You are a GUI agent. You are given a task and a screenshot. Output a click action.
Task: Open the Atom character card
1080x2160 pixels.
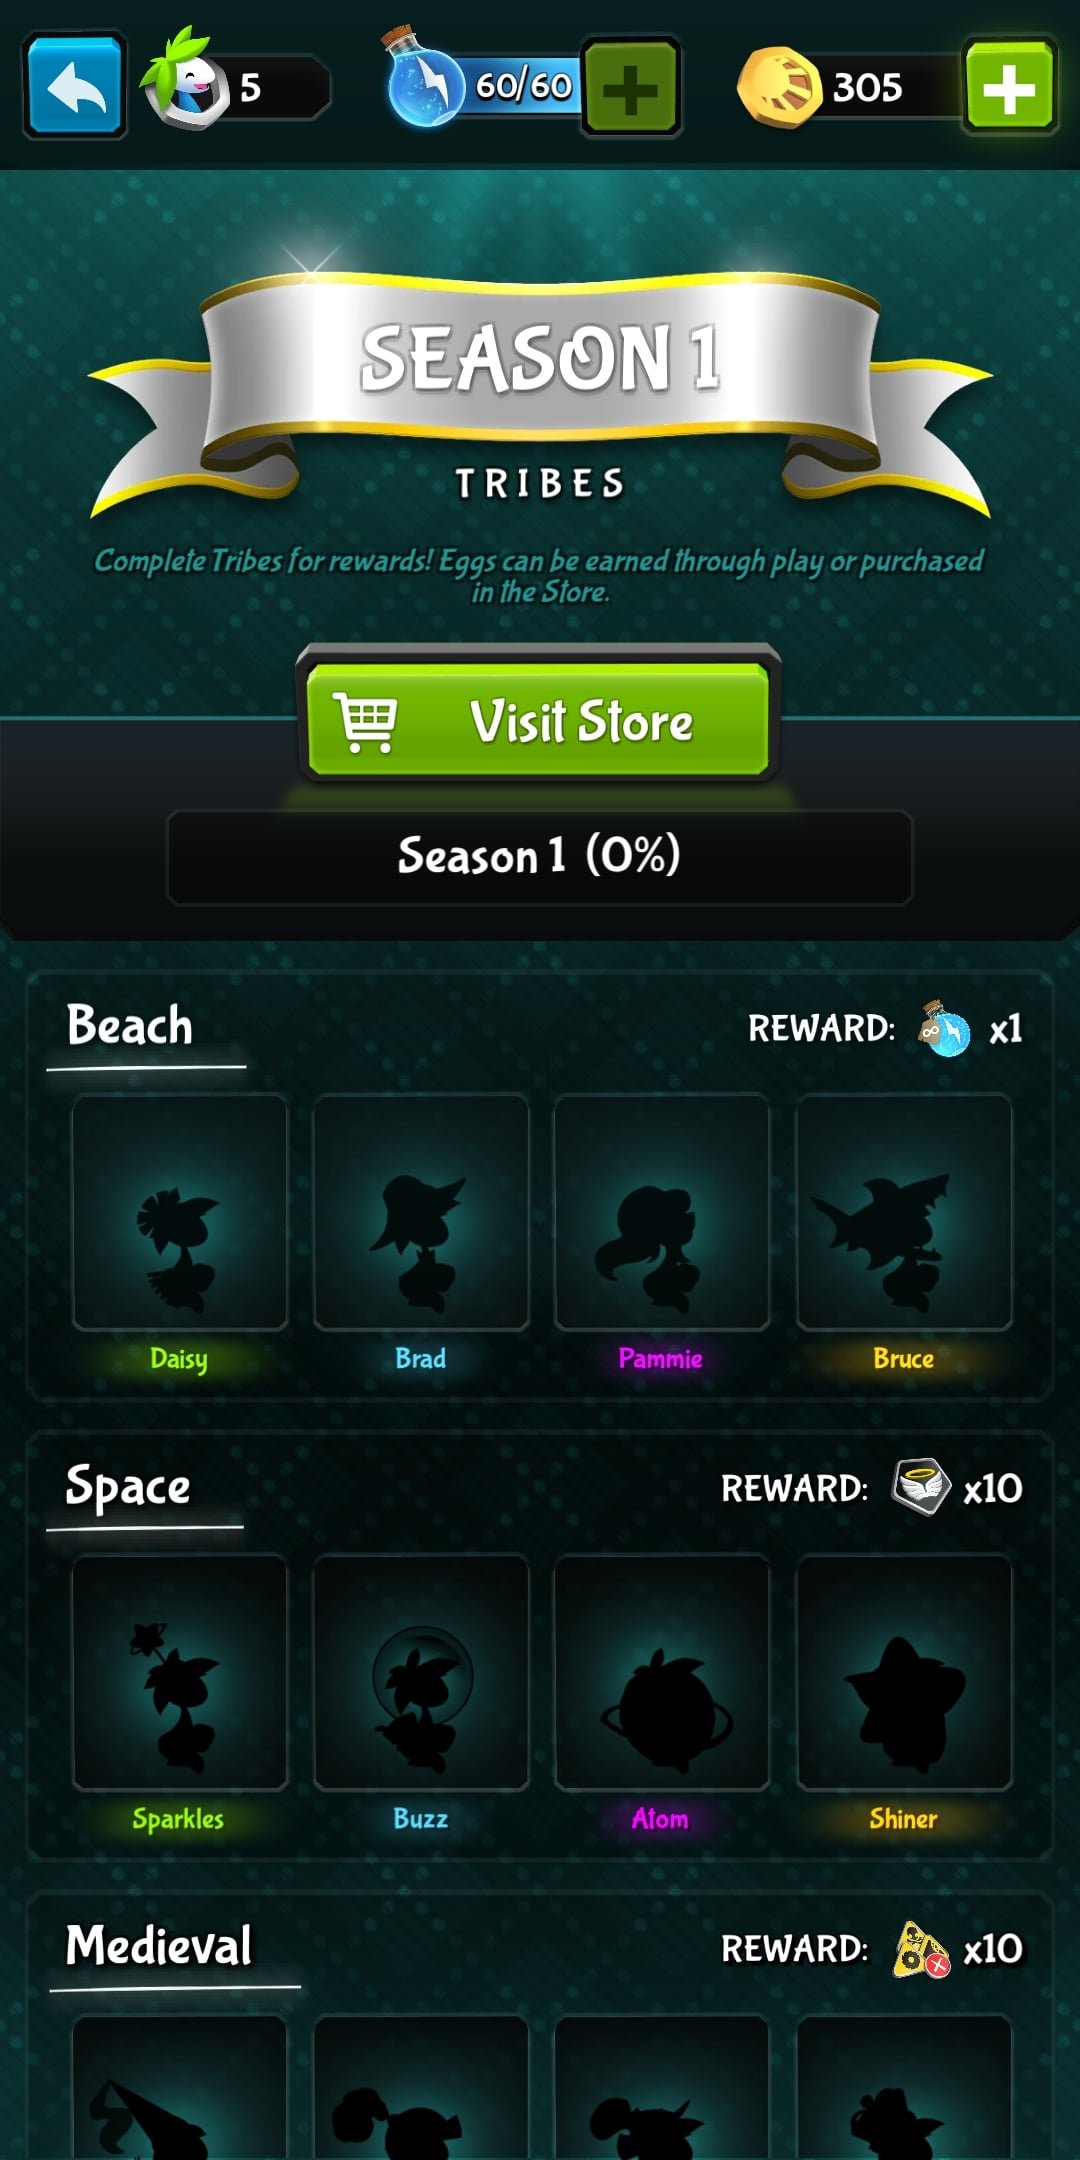pos(662,1672)
